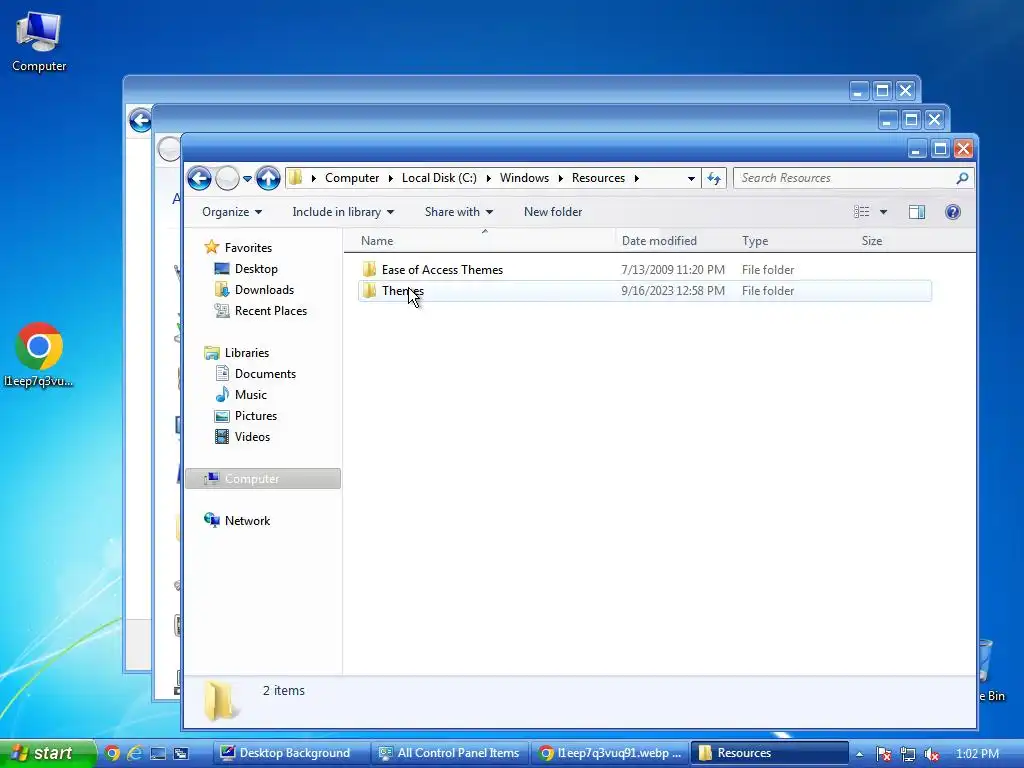The height and width of the screenshot is (768, 1024).
Task: Open Downloads under Favorites
Action: (x=264, y=289)
